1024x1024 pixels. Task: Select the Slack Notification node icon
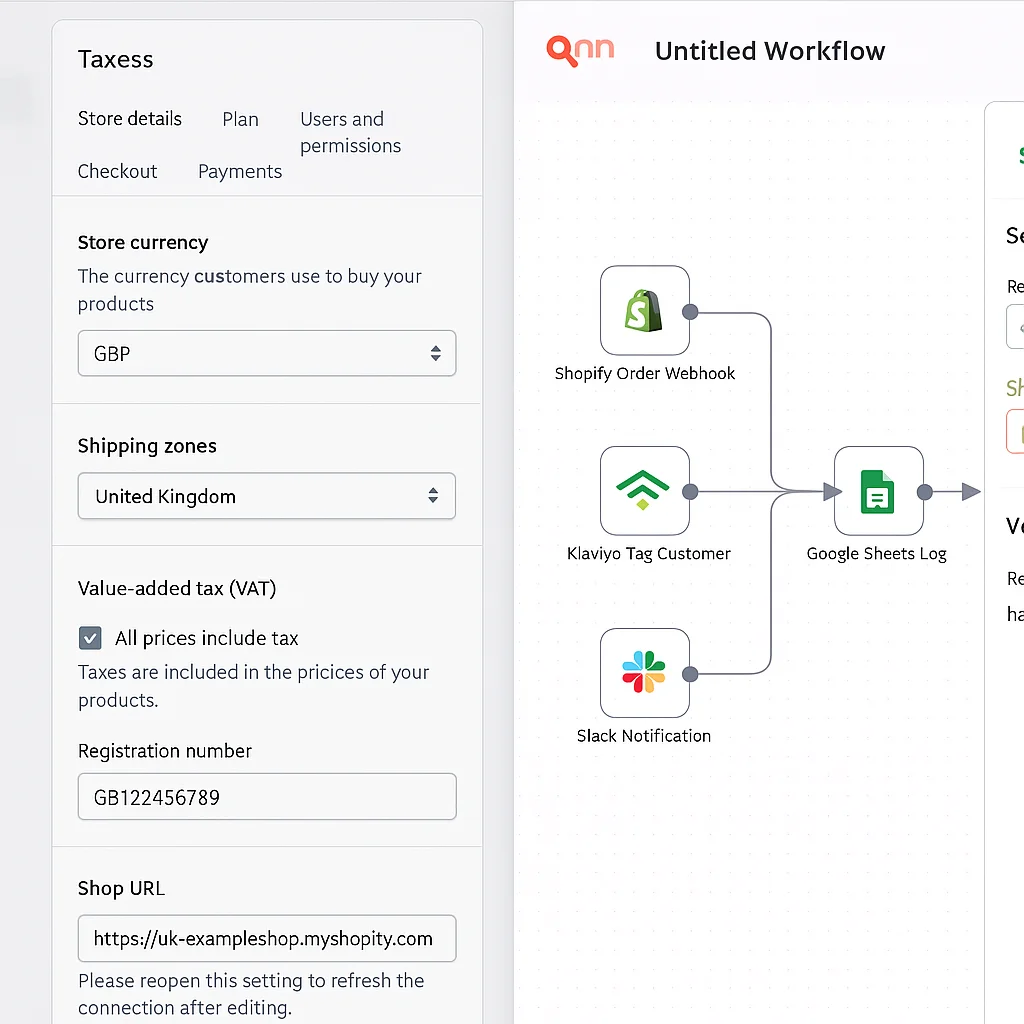click(x=645, y=673)
